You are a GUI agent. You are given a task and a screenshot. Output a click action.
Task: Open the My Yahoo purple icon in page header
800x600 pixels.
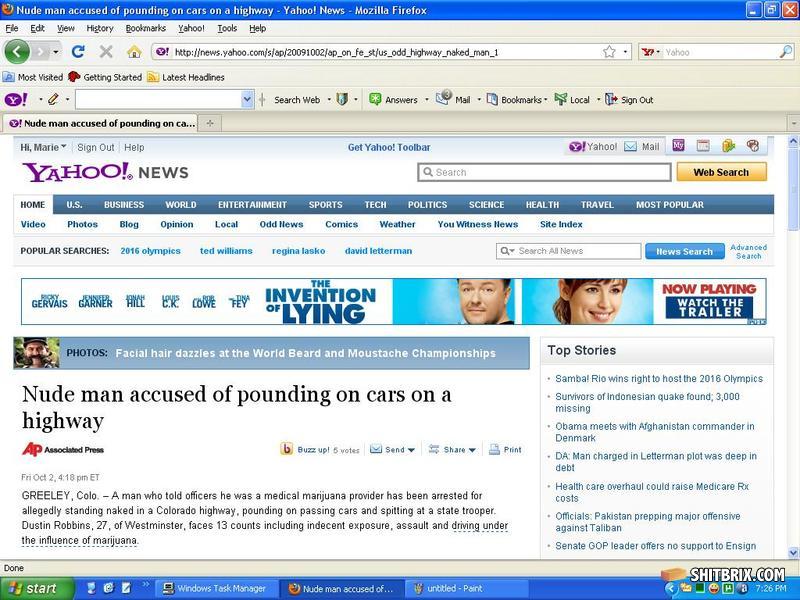point(678,146)
